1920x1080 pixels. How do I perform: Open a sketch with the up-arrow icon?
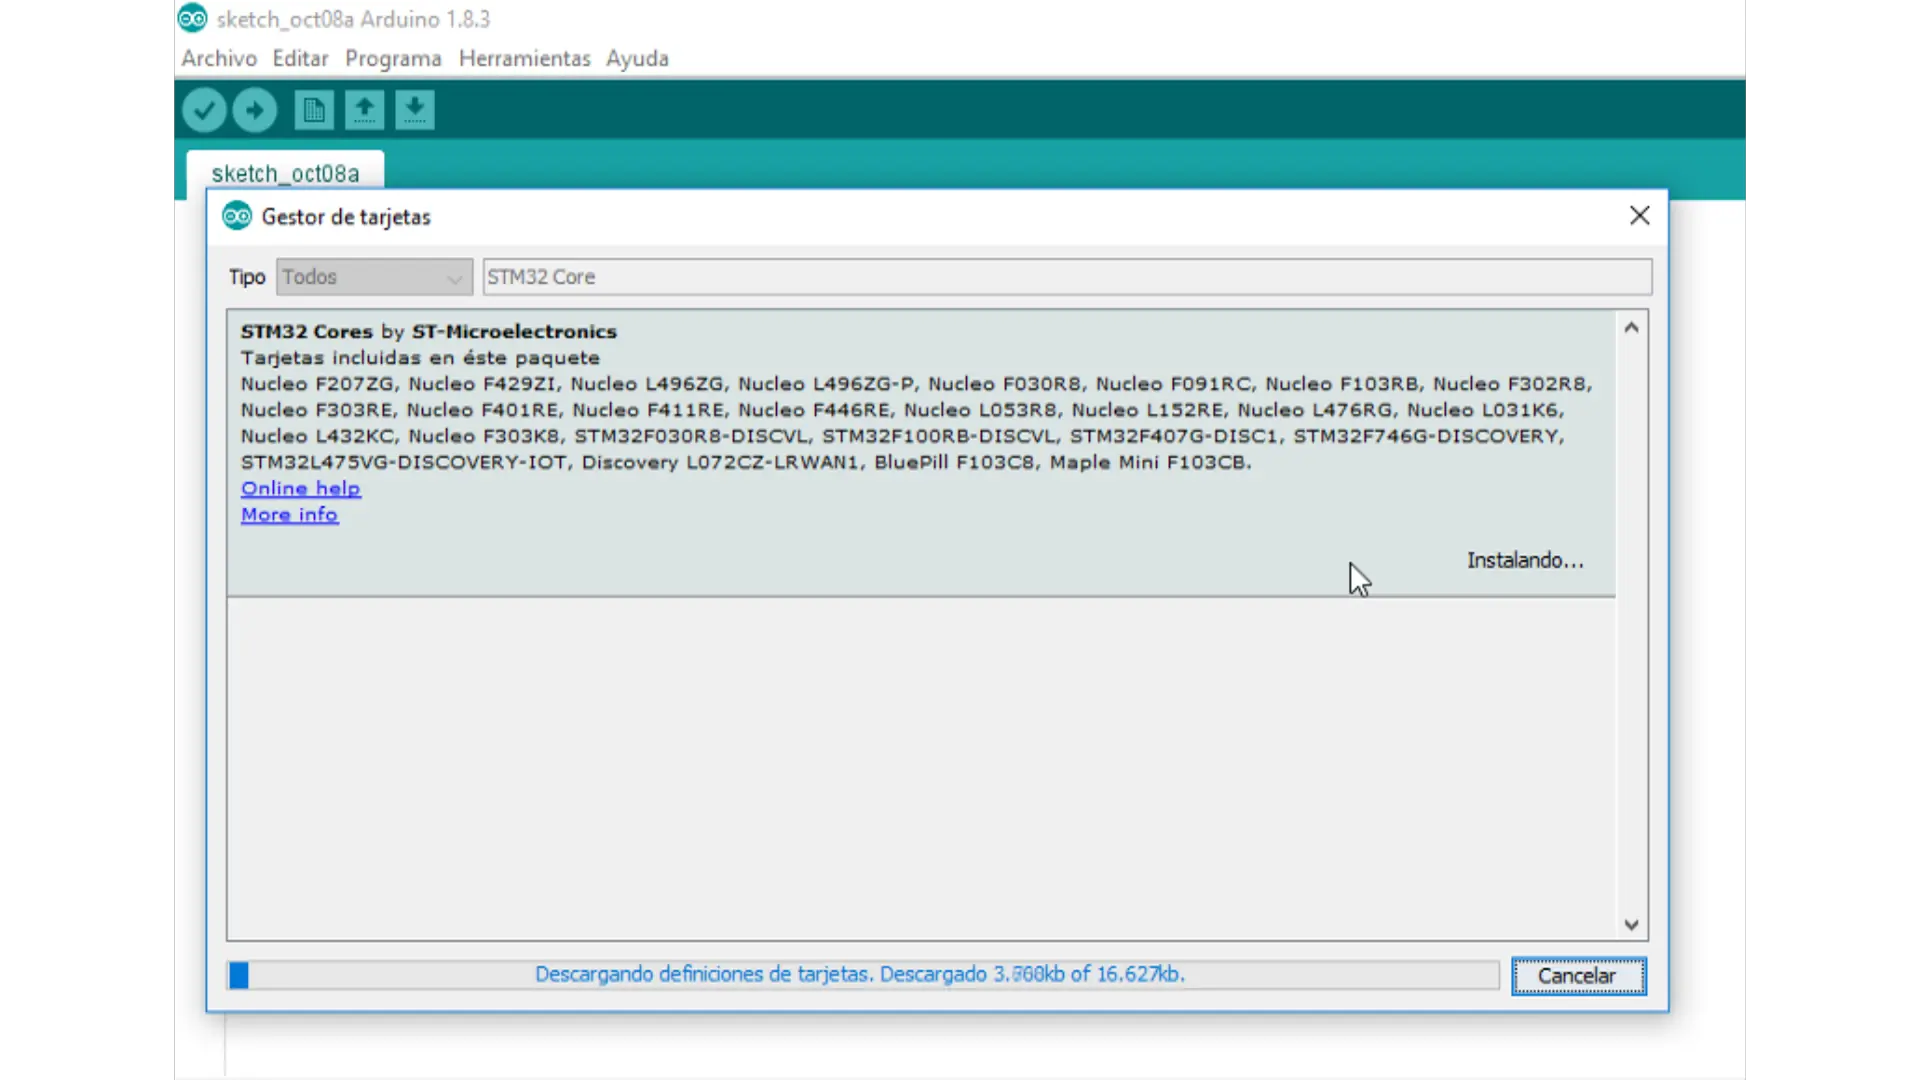364,110
